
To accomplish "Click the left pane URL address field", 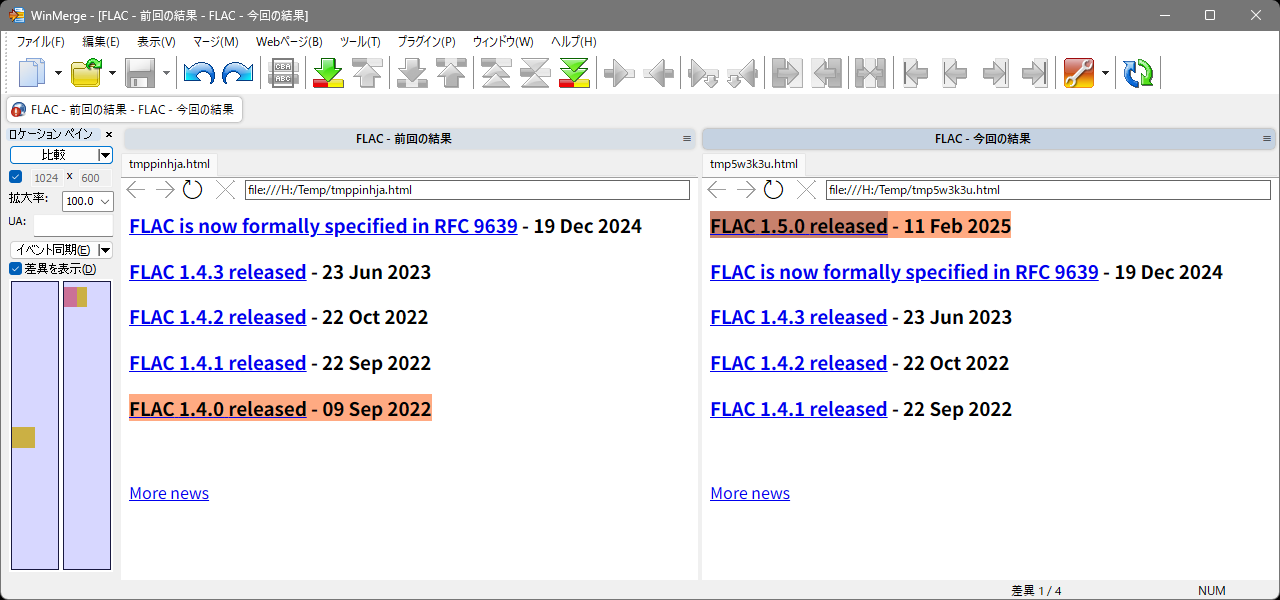I will point(467,190).
